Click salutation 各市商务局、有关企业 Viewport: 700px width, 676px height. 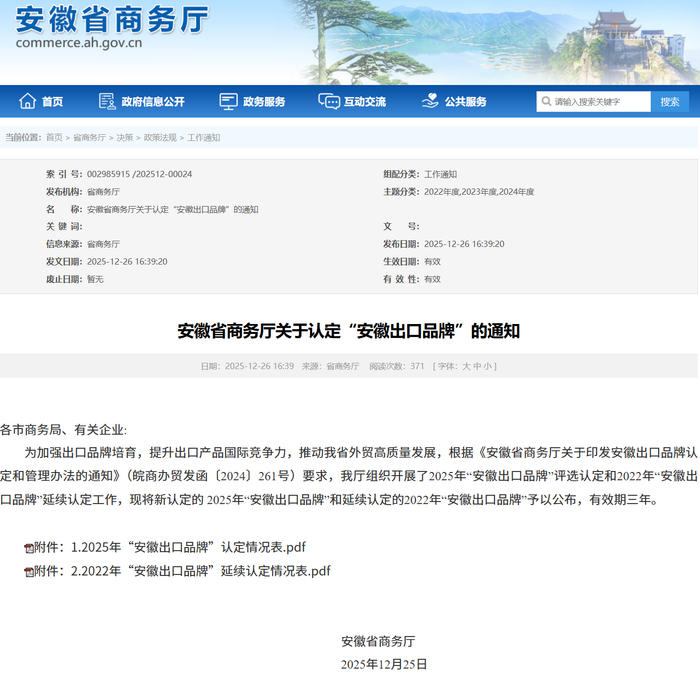coord(63,430)
